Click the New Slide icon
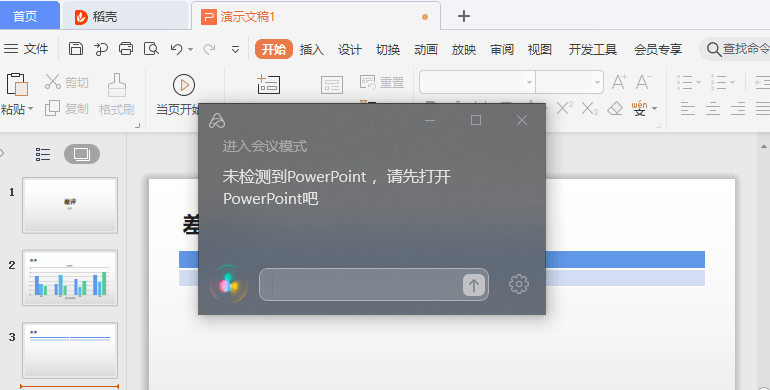The height and width of the screenshot is (390, 770). coord(269,84)
